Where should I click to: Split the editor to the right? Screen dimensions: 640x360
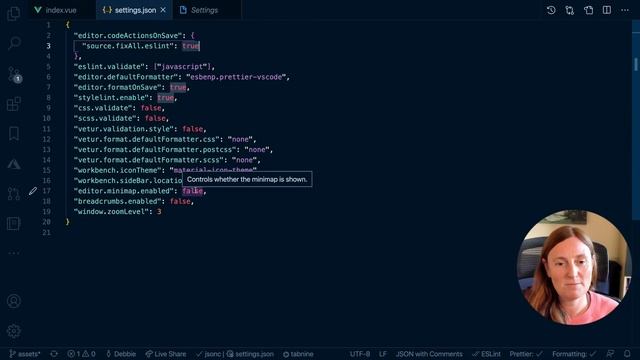607,10
